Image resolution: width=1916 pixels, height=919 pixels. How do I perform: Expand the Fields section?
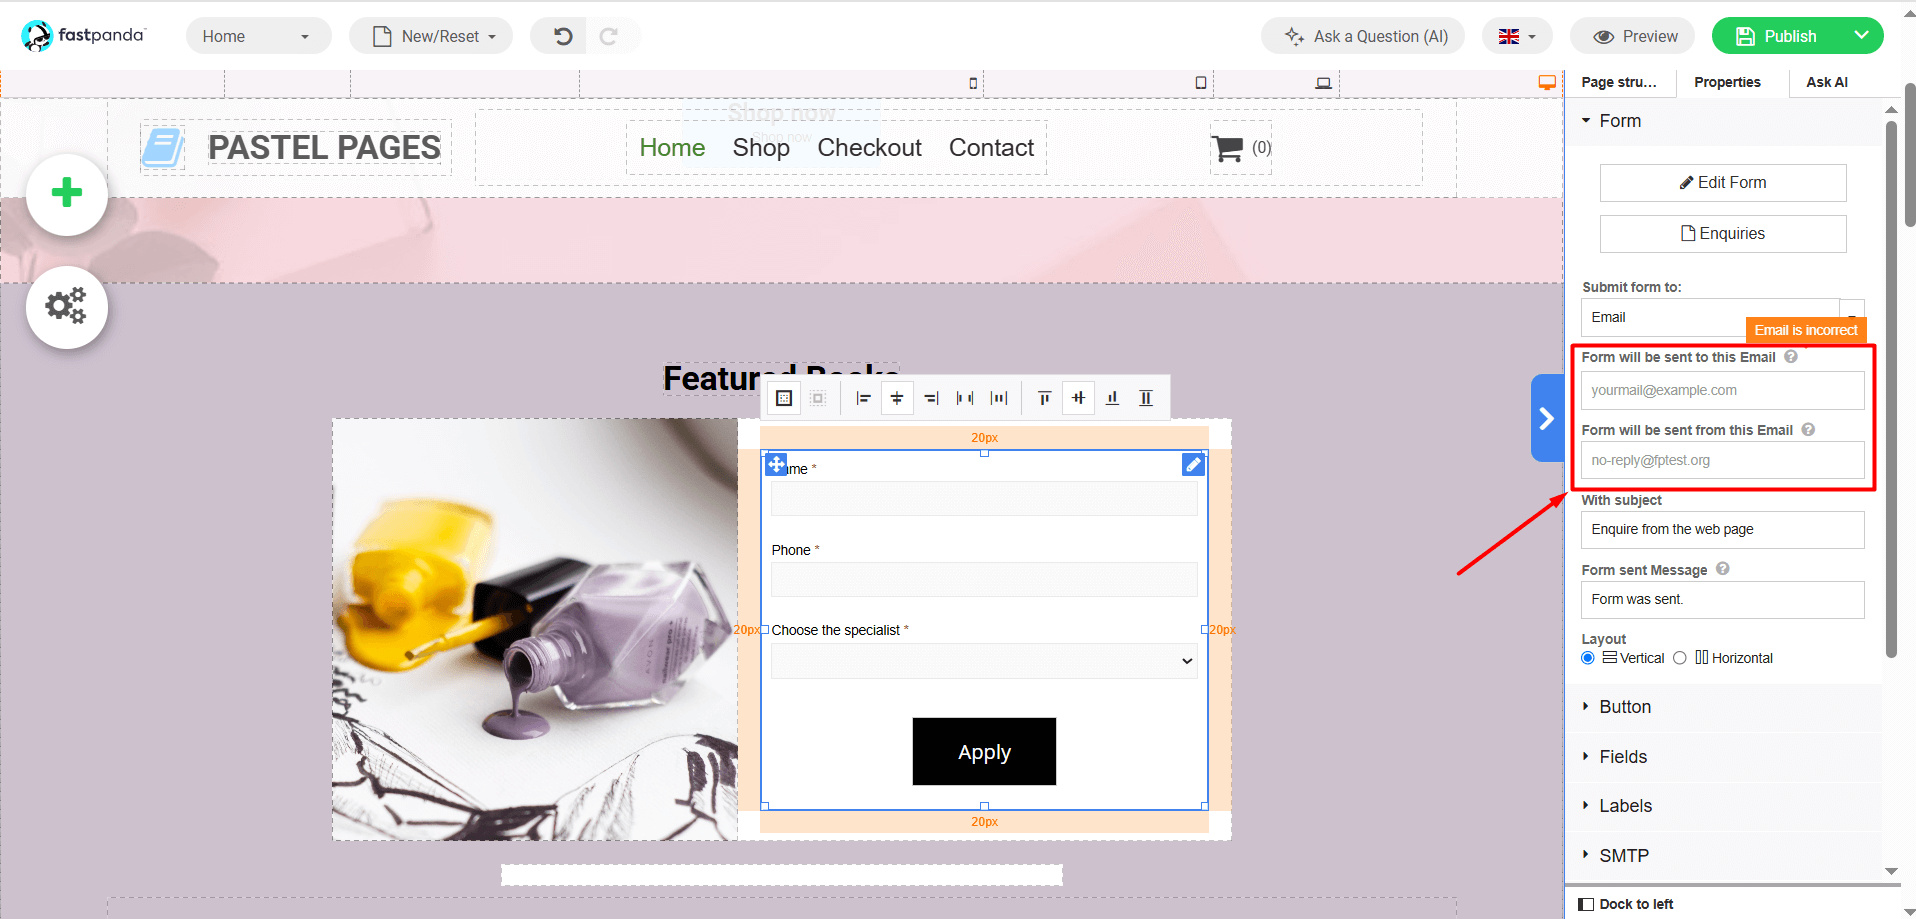coord(1623,757)
